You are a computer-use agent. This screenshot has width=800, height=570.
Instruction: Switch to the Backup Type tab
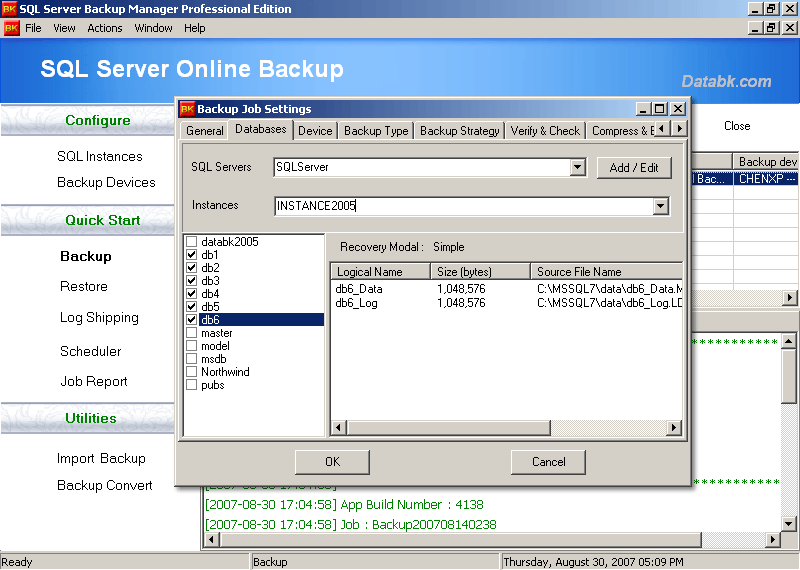pyautogui.click(x=376, y=131)
